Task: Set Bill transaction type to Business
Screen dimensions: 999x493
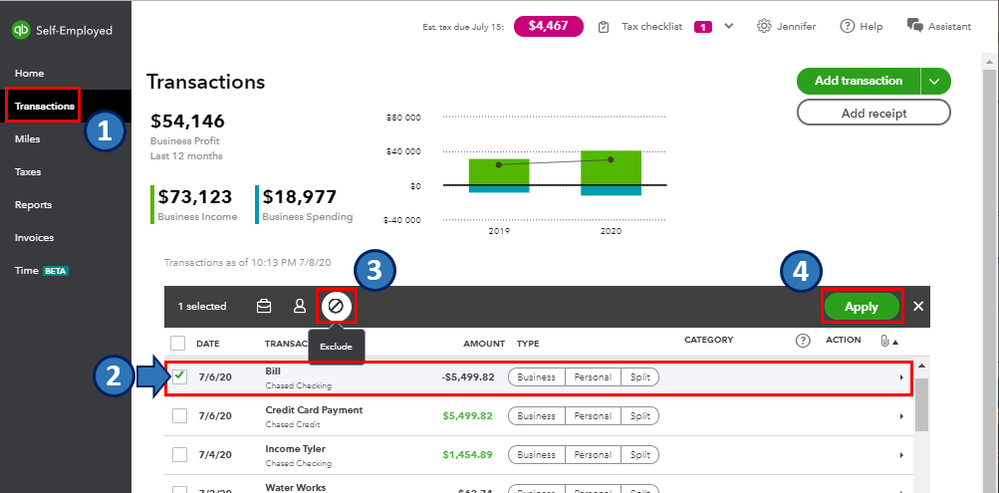Action: coord(536,377)
